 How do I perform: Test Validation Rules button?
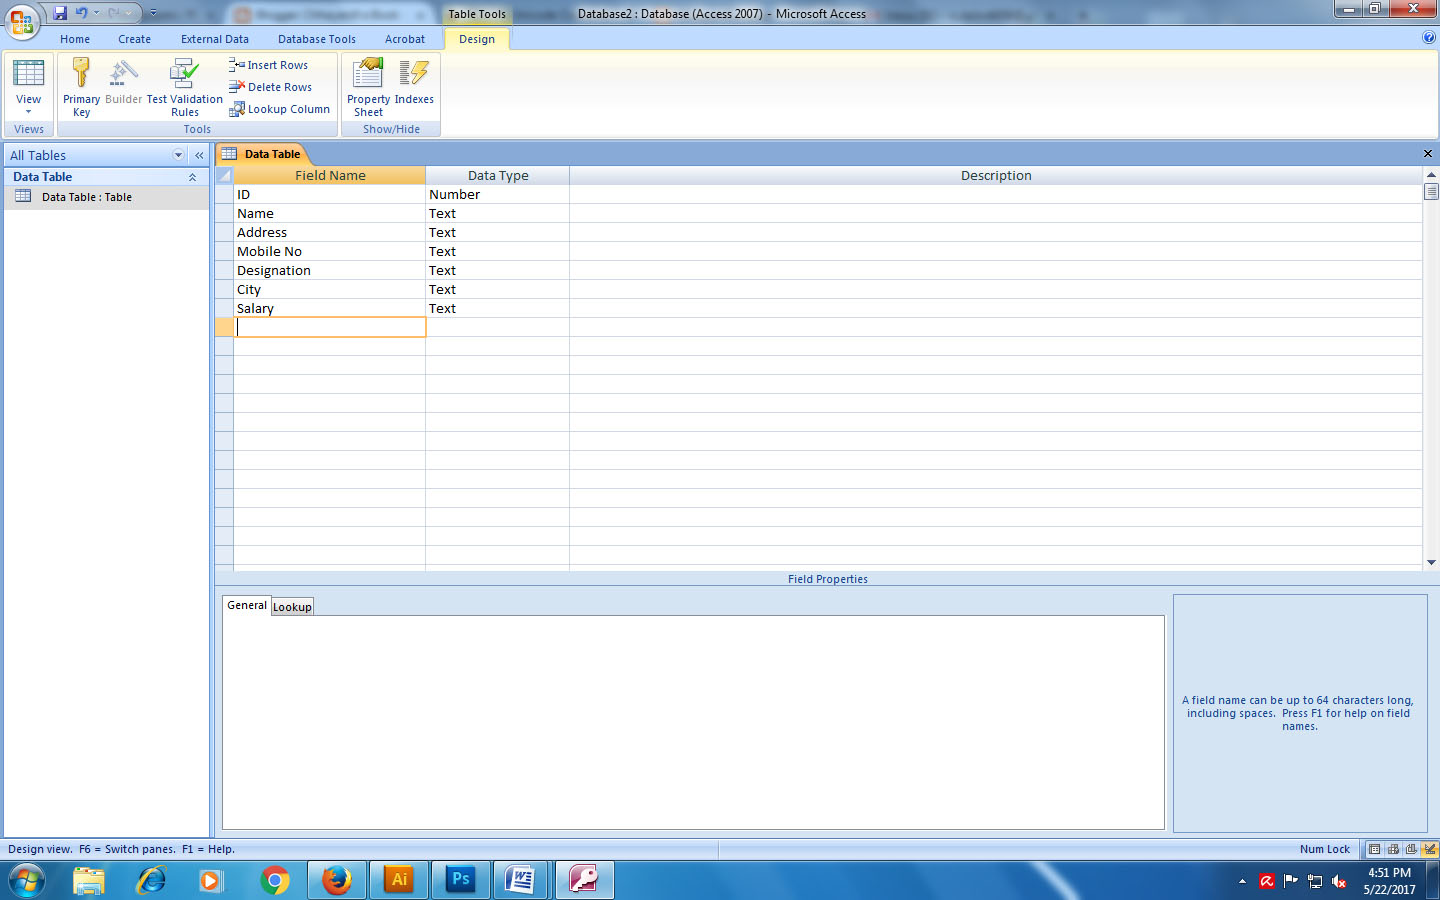[185, 87]
